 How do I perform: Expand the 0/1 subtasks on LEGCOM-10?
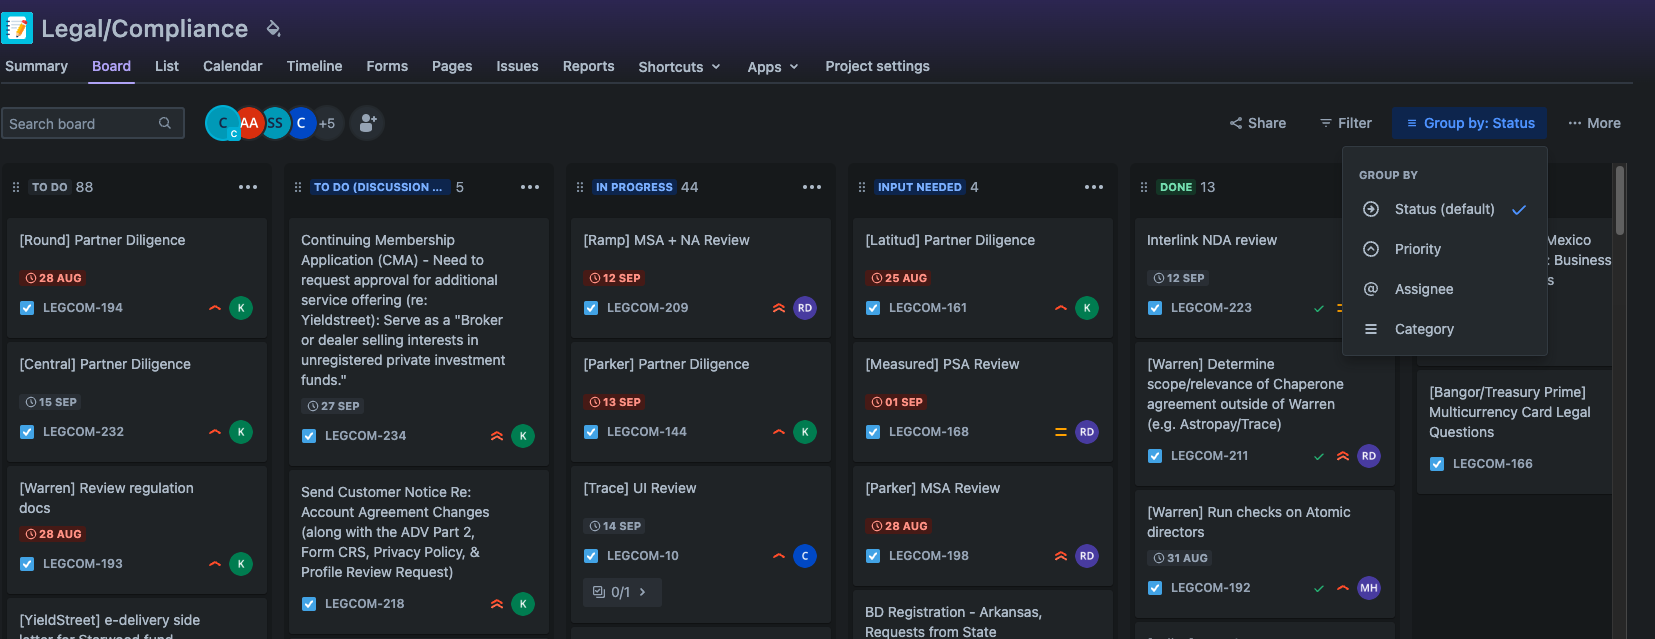tap(622, 592)
